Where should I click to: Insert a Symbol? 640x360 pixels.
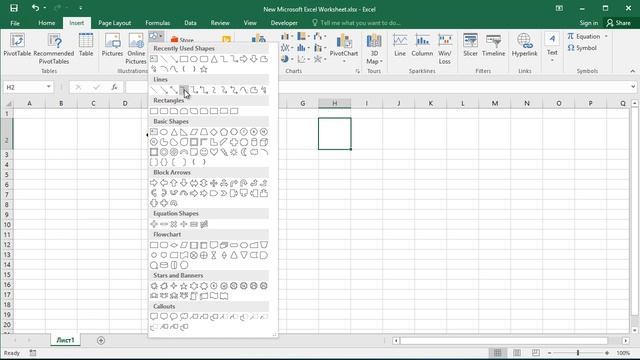click(x=582, y=48)
